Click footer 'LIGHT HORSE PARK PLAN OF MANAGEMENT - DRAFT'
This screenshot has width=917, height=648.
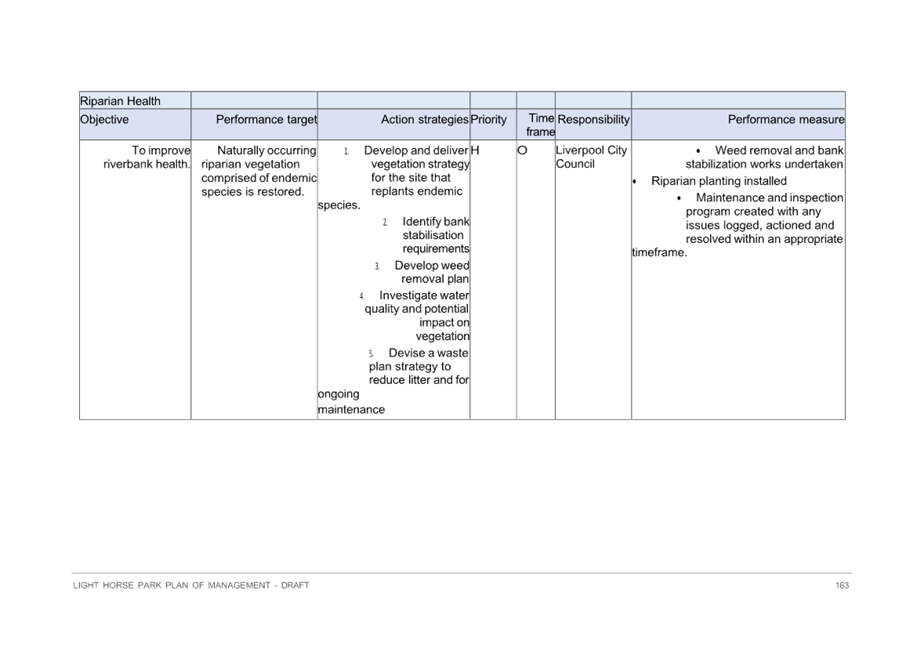click(x=191, y=585)
